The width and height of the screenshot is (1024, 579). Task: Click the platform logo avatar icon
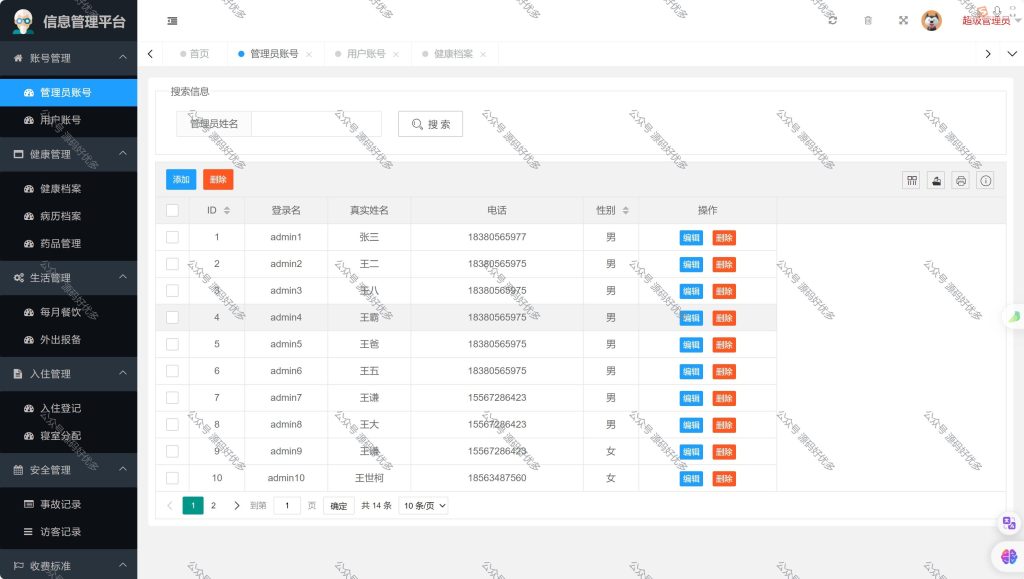tap(24, 22)
